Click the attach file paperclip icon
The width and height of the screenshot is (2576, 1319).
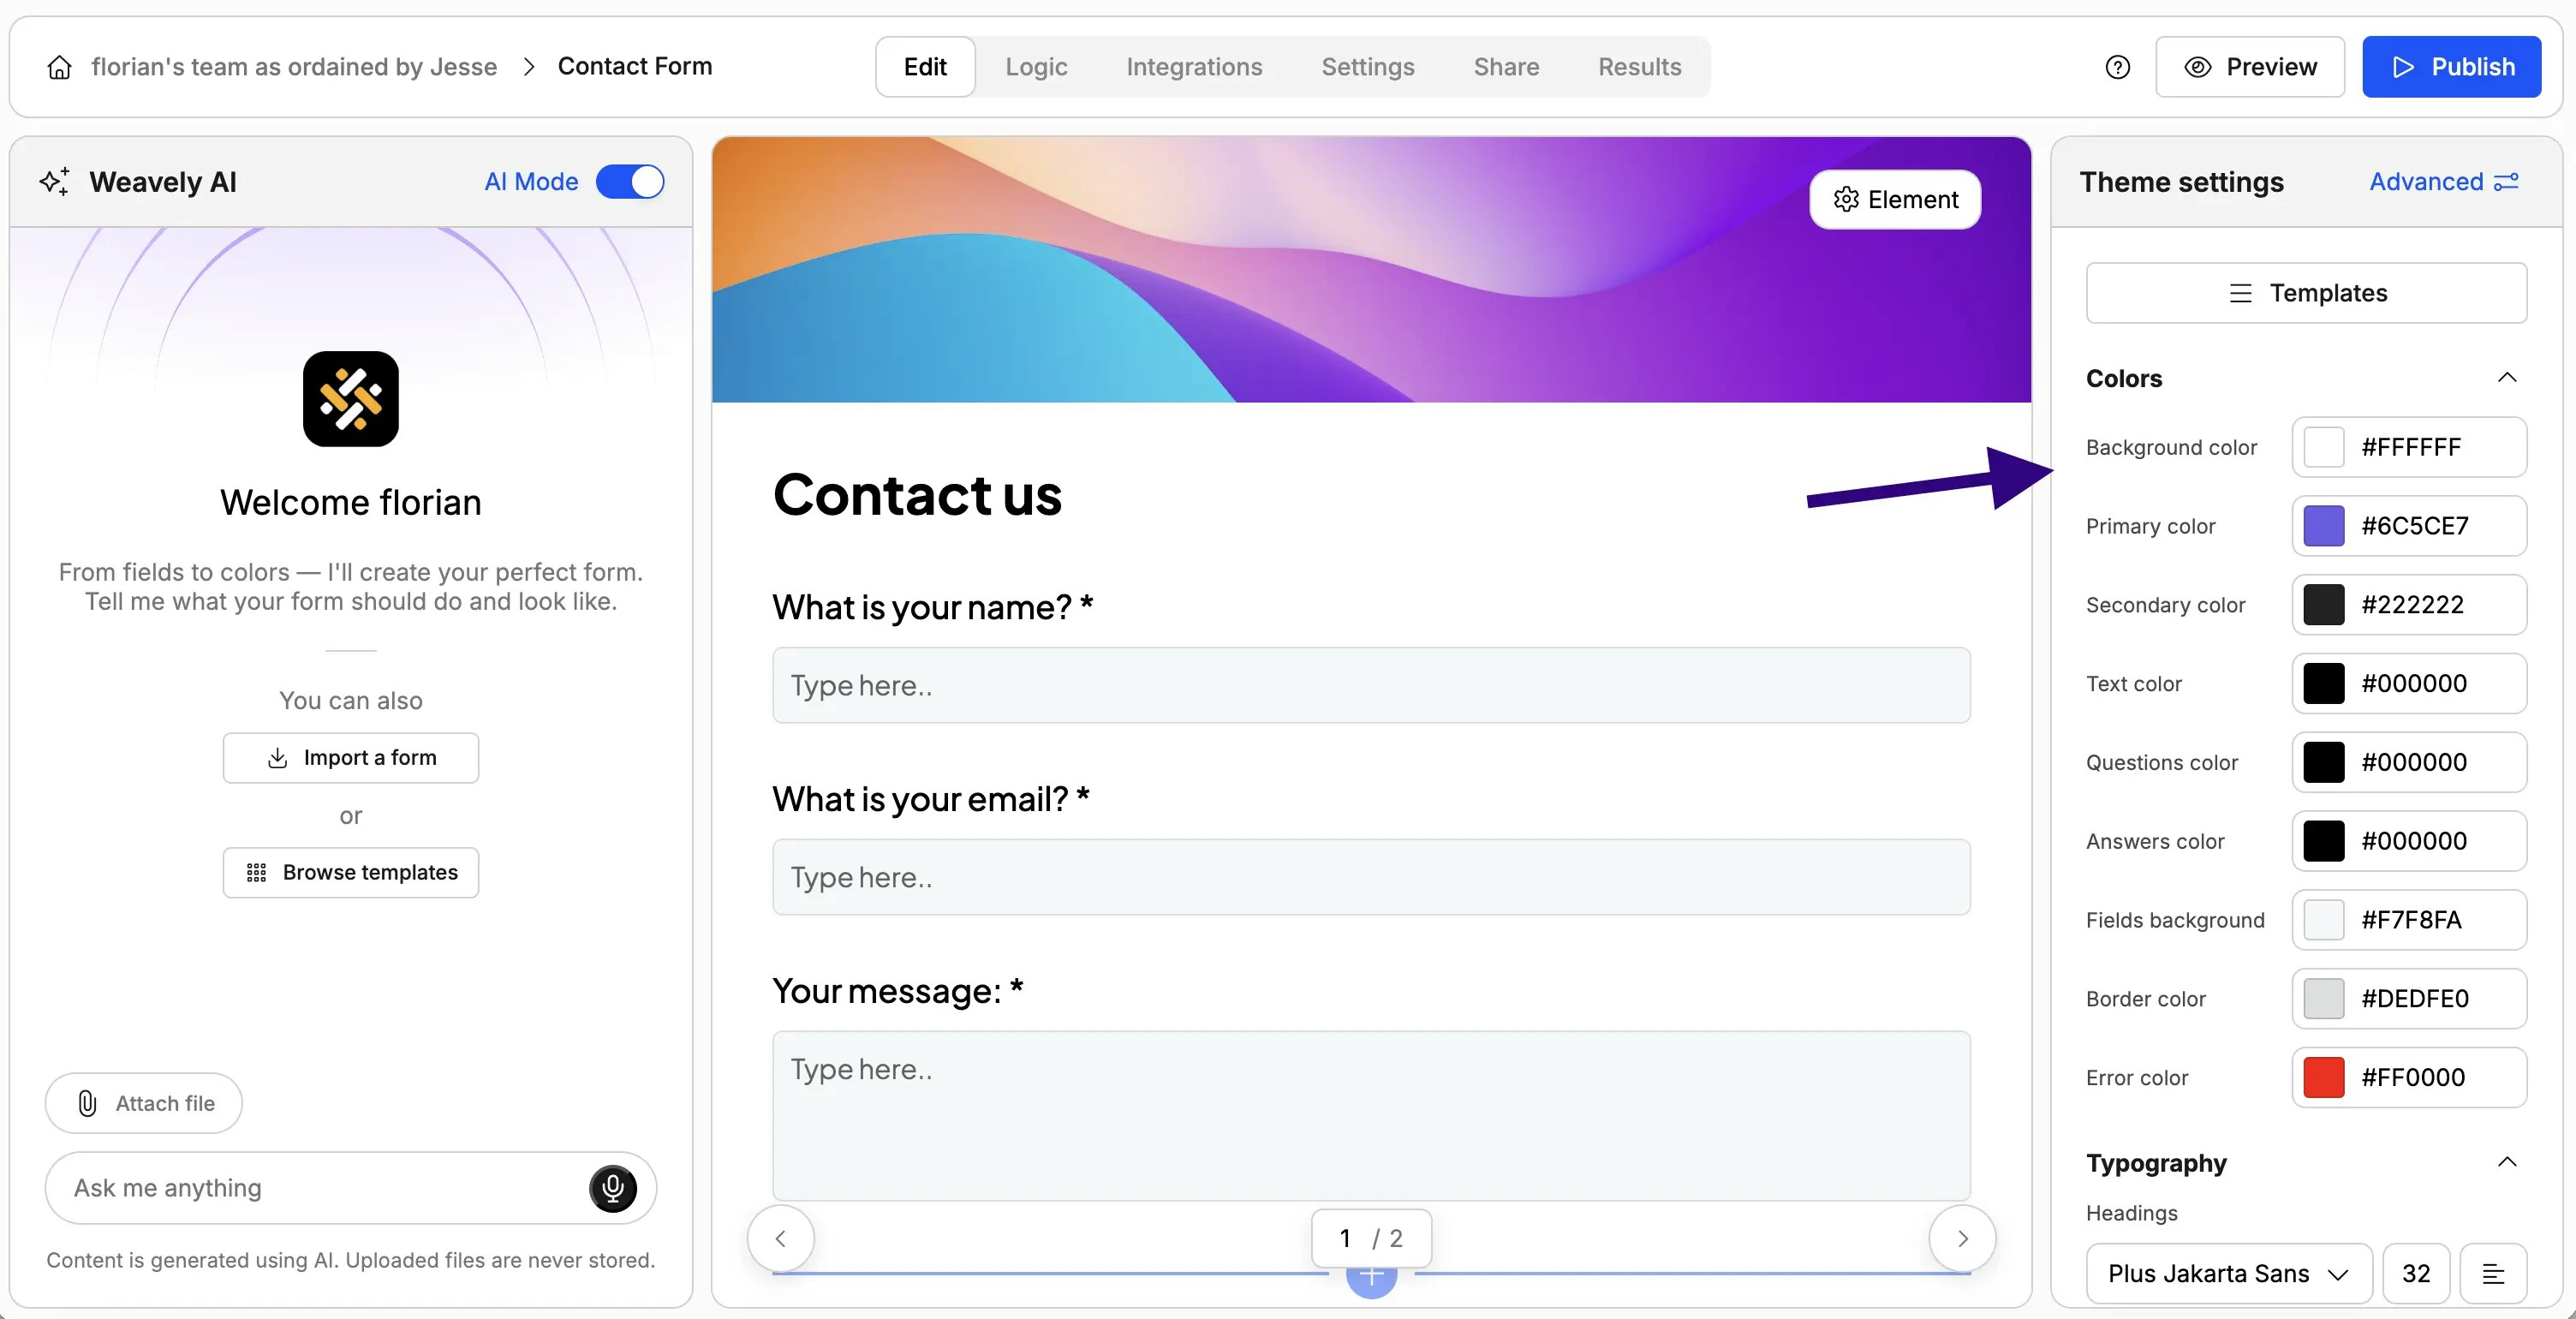(88, 1103)
